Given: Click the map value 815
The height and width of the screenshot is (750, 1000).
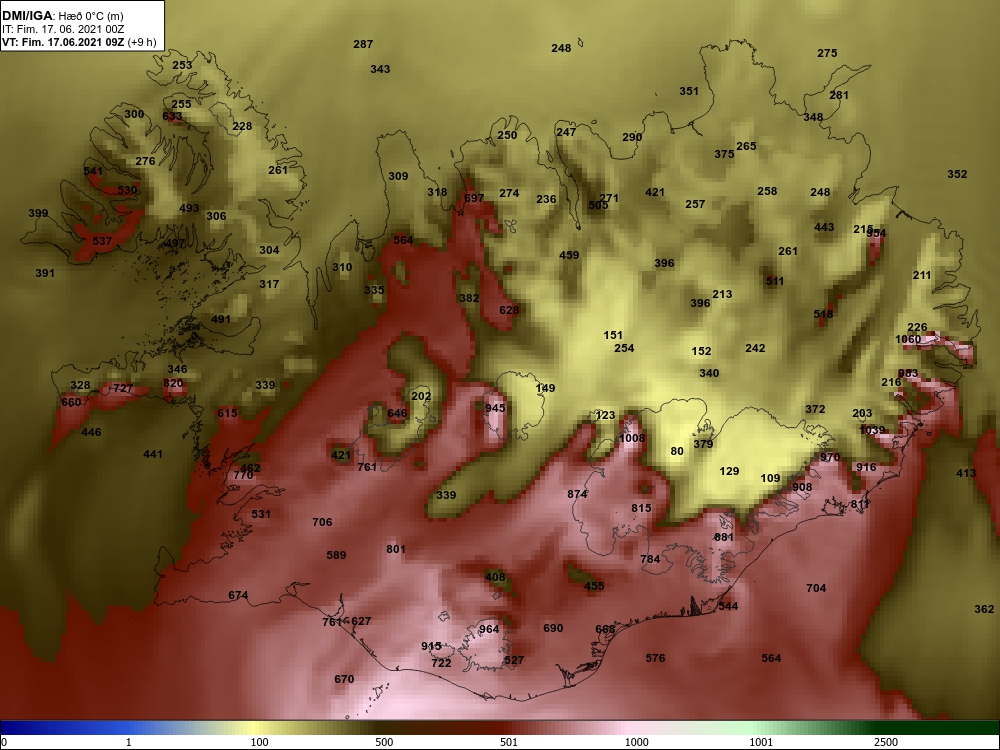Looking at the screenshot, I should [642, 508].
